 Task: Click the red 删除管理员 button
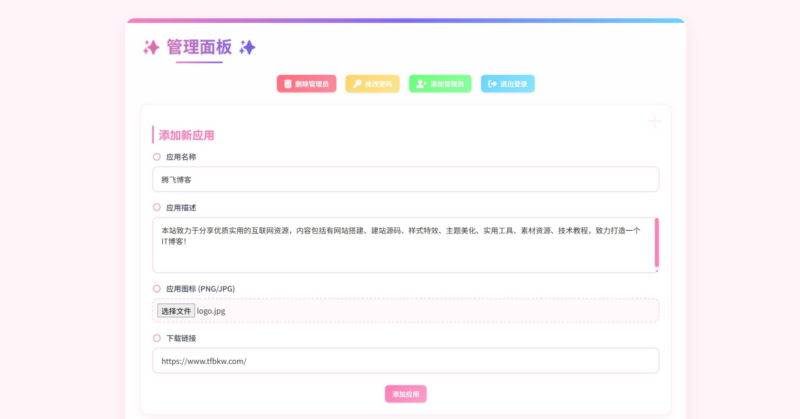pyautogui.click(x=306, y=84)
